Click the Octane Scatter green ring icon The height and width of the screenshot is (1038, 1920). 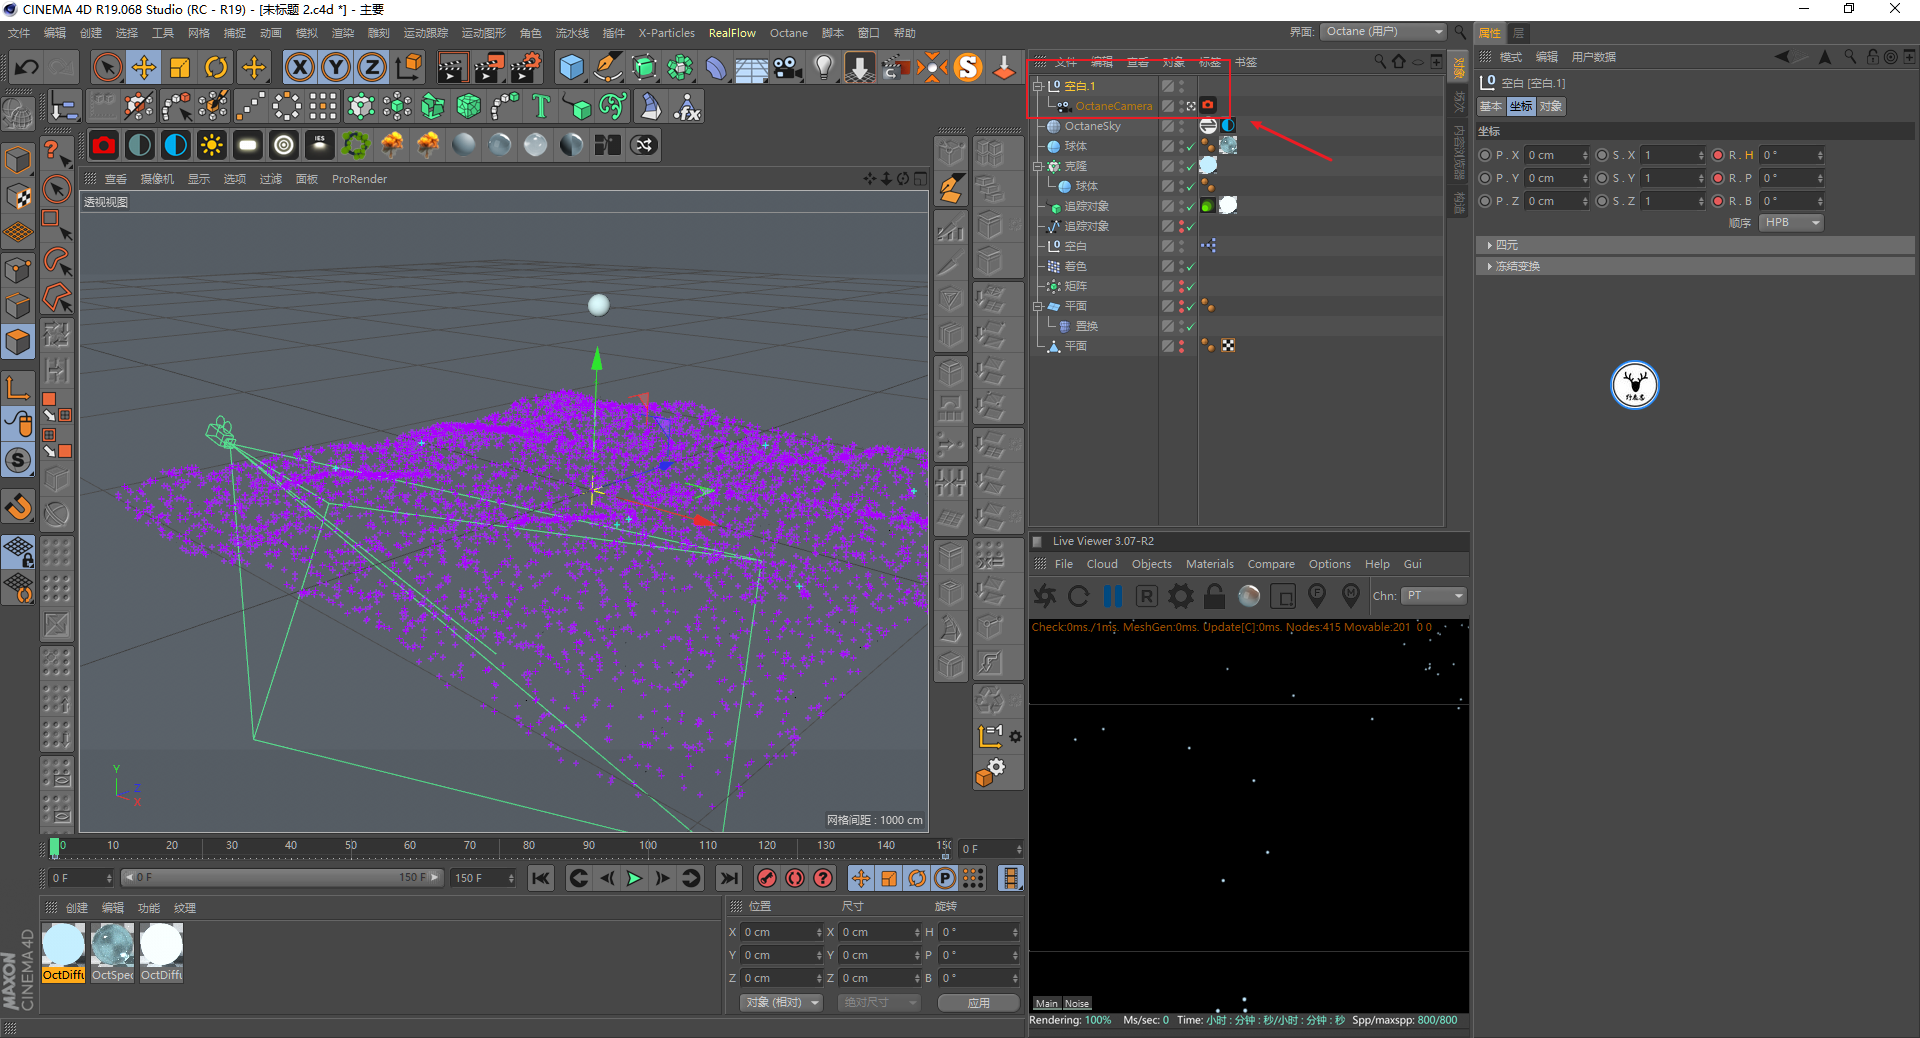click(356, 145)
